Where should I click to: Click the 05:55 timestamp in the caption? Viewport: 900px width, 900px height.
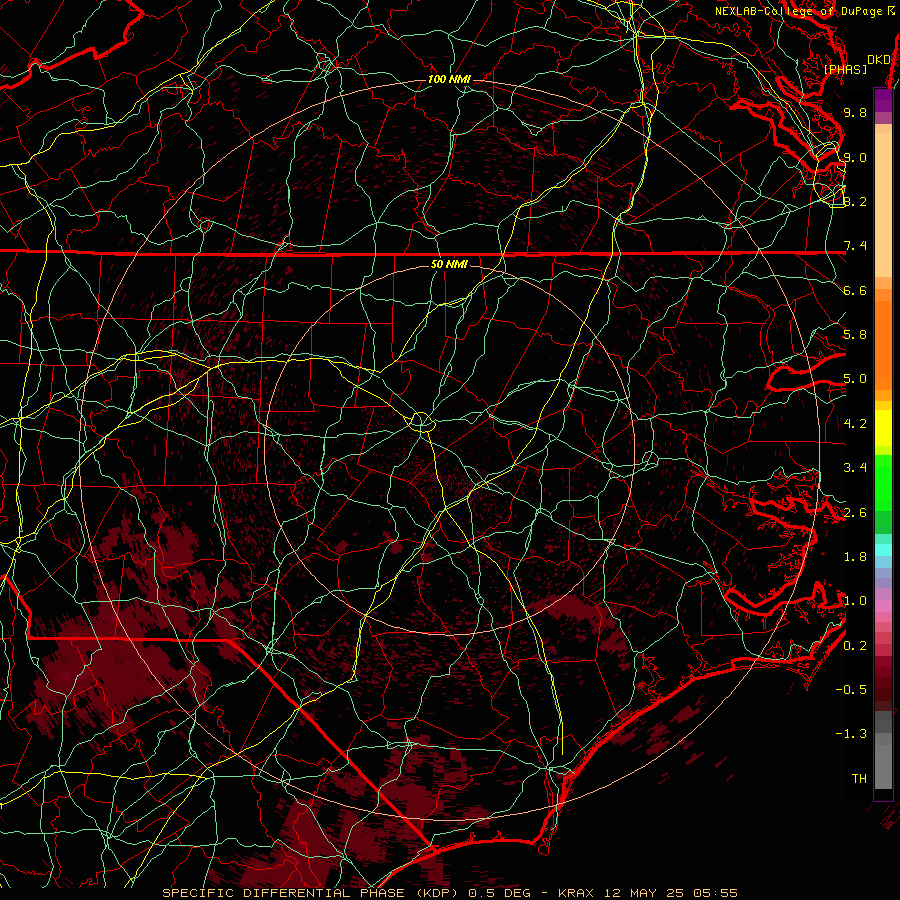pos(715,893)
